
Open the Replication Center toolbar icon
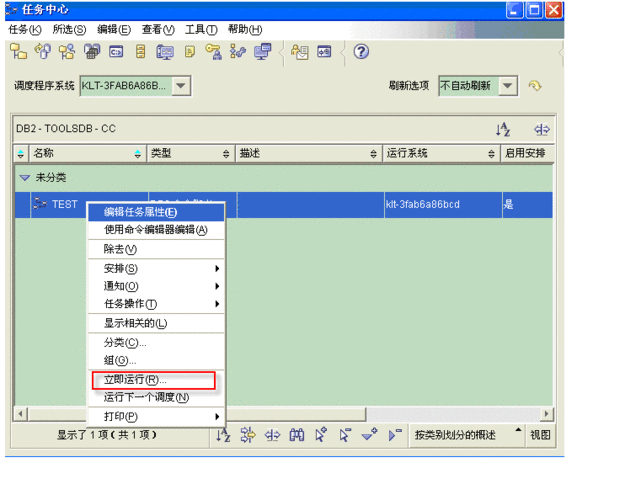coord(43,52)
